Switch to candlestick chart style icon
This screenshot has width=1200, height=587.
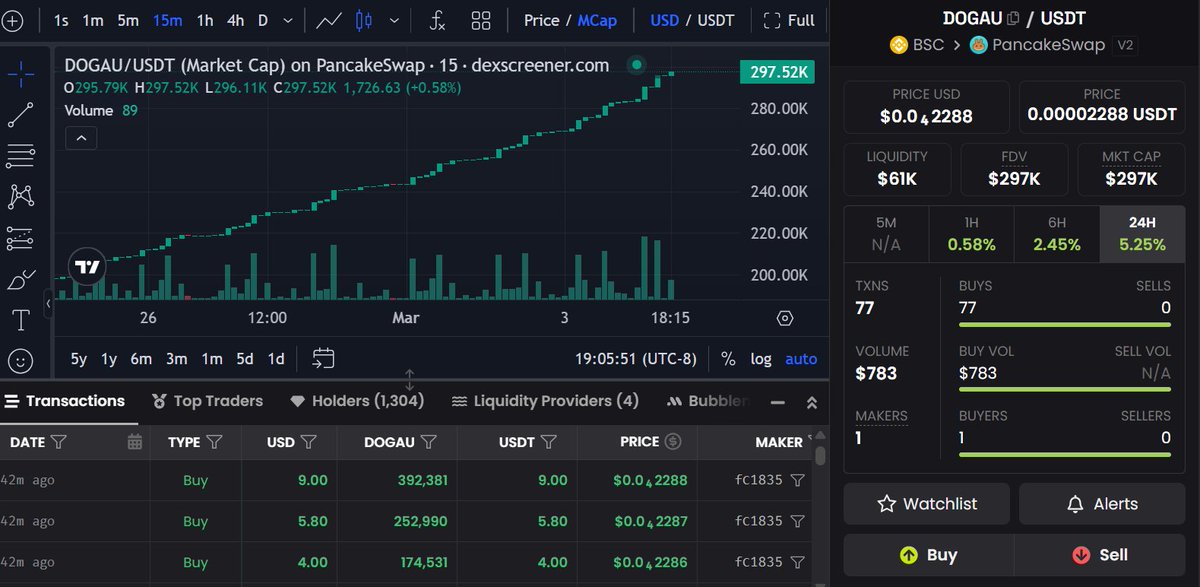click(x=363, y=20)
